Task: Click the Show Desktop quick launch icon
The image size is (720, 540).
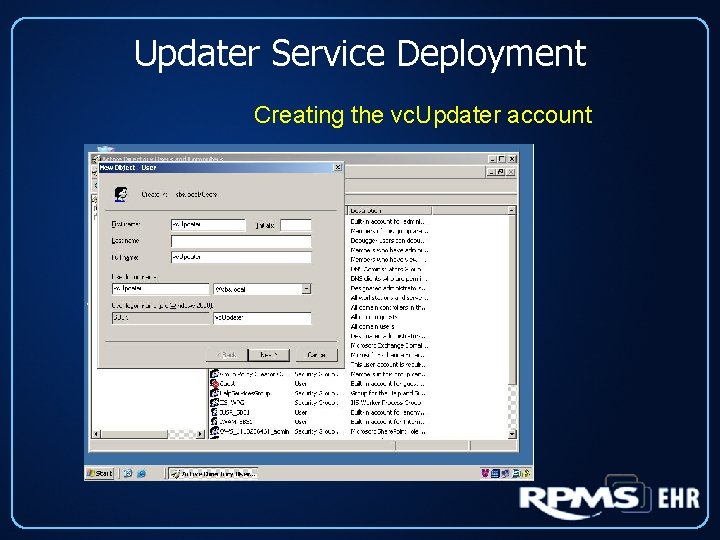Action: click(128, 473)
